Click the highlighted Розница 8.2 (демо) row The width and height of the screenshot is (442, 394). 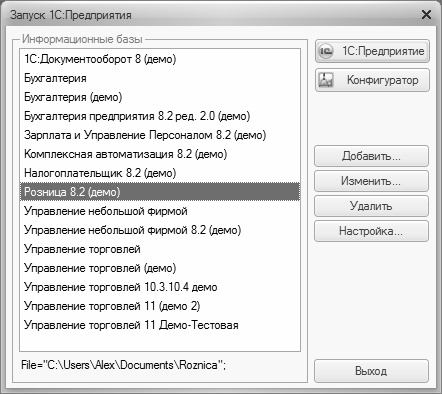click(160, 192)
